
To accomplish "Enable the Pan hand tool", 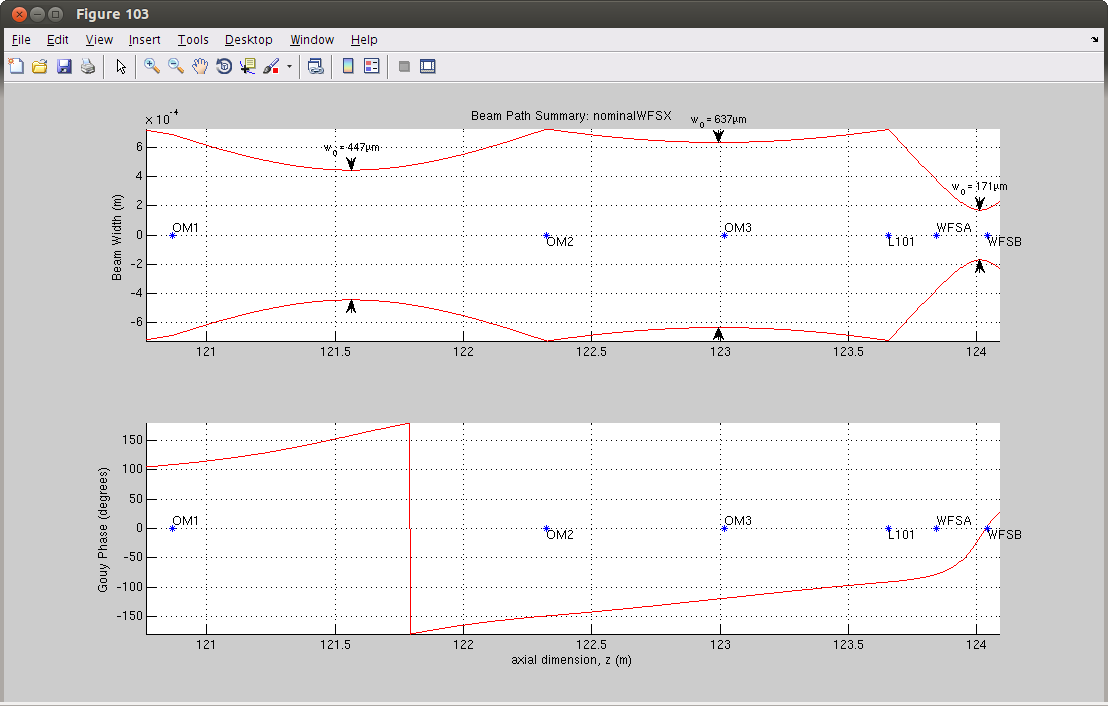I will point(200,66).
